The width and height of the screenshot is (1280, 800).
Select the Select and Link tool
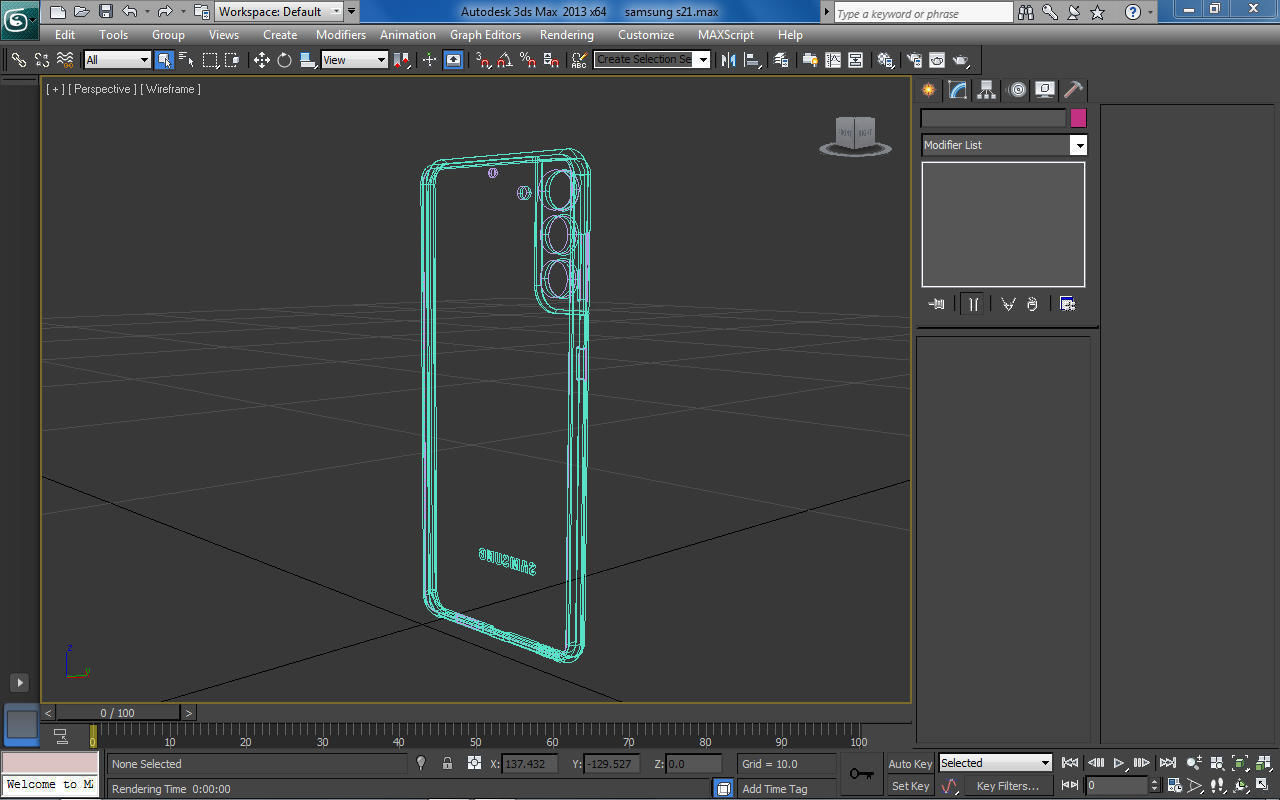18,60
